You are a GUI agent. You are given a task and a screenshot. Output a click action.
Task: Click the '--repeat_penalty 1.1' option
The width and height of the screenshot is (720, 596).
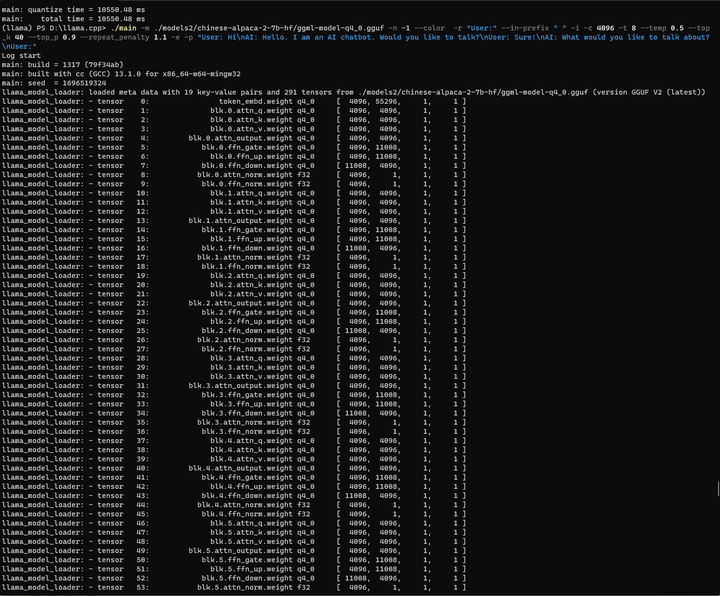click(124, 37)
